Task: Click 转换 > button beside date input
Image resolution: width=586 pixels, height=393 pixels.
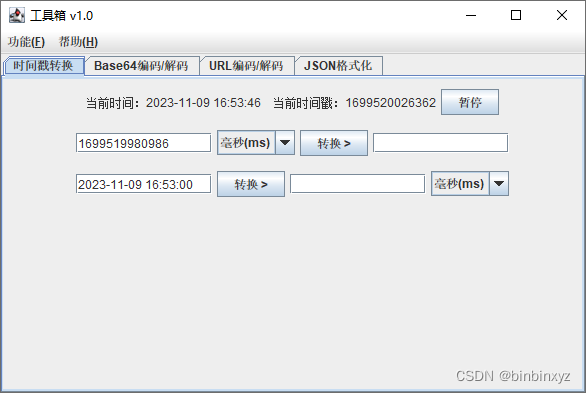Action: click(x=251, y=184)
